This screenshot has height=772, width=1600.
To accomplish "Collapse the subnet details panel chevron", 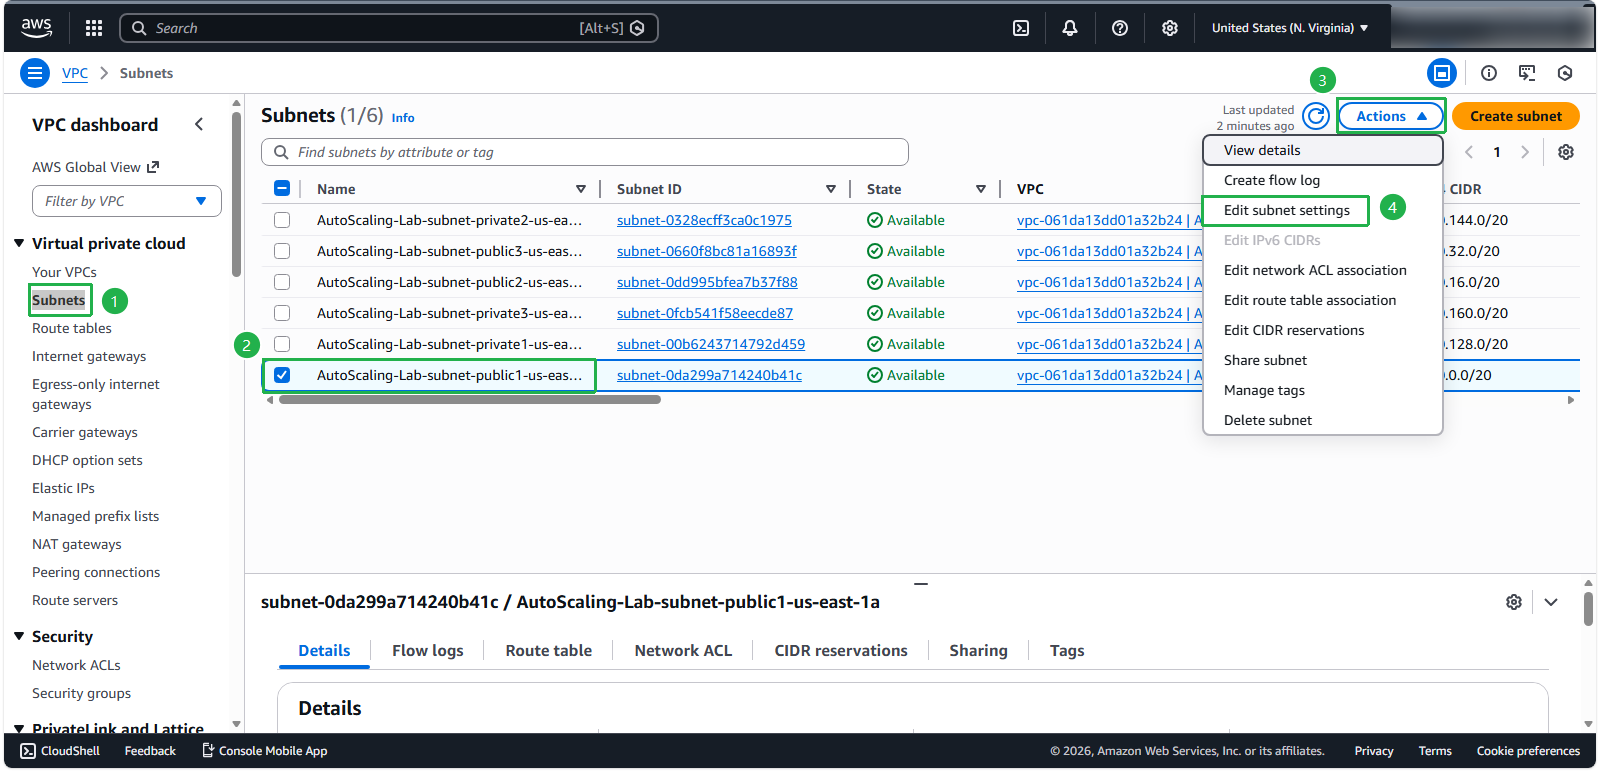I will (1551, 602).
